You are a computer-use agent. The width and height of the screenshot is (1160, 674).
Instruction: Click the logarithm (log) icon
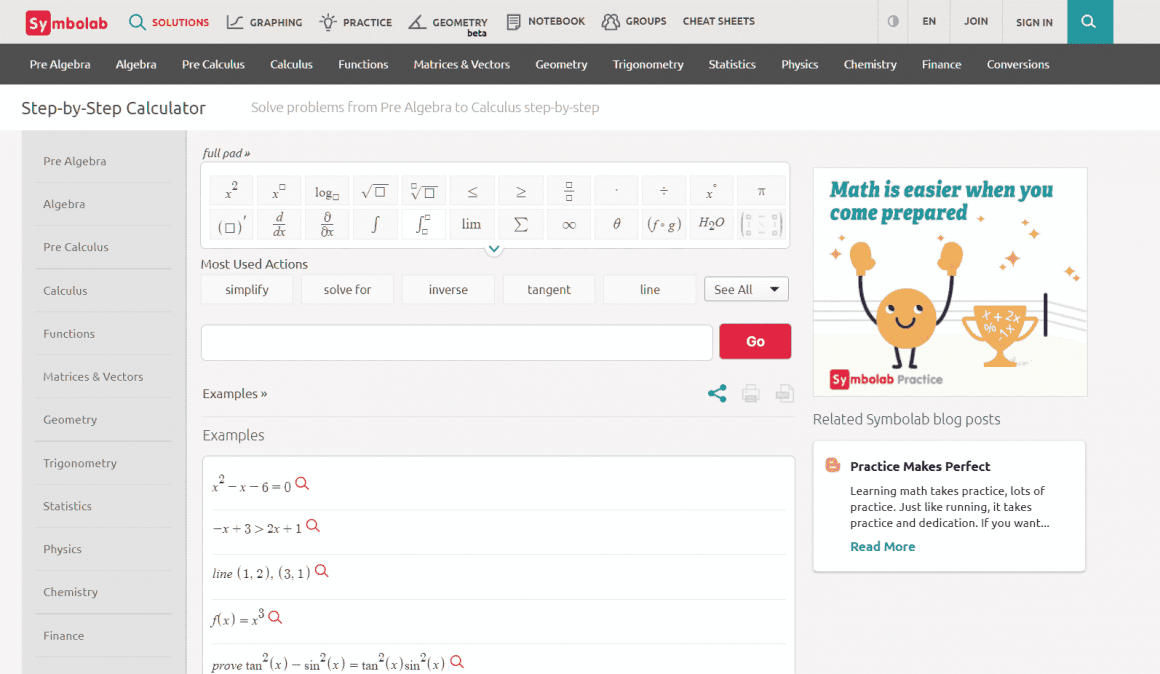327,190
